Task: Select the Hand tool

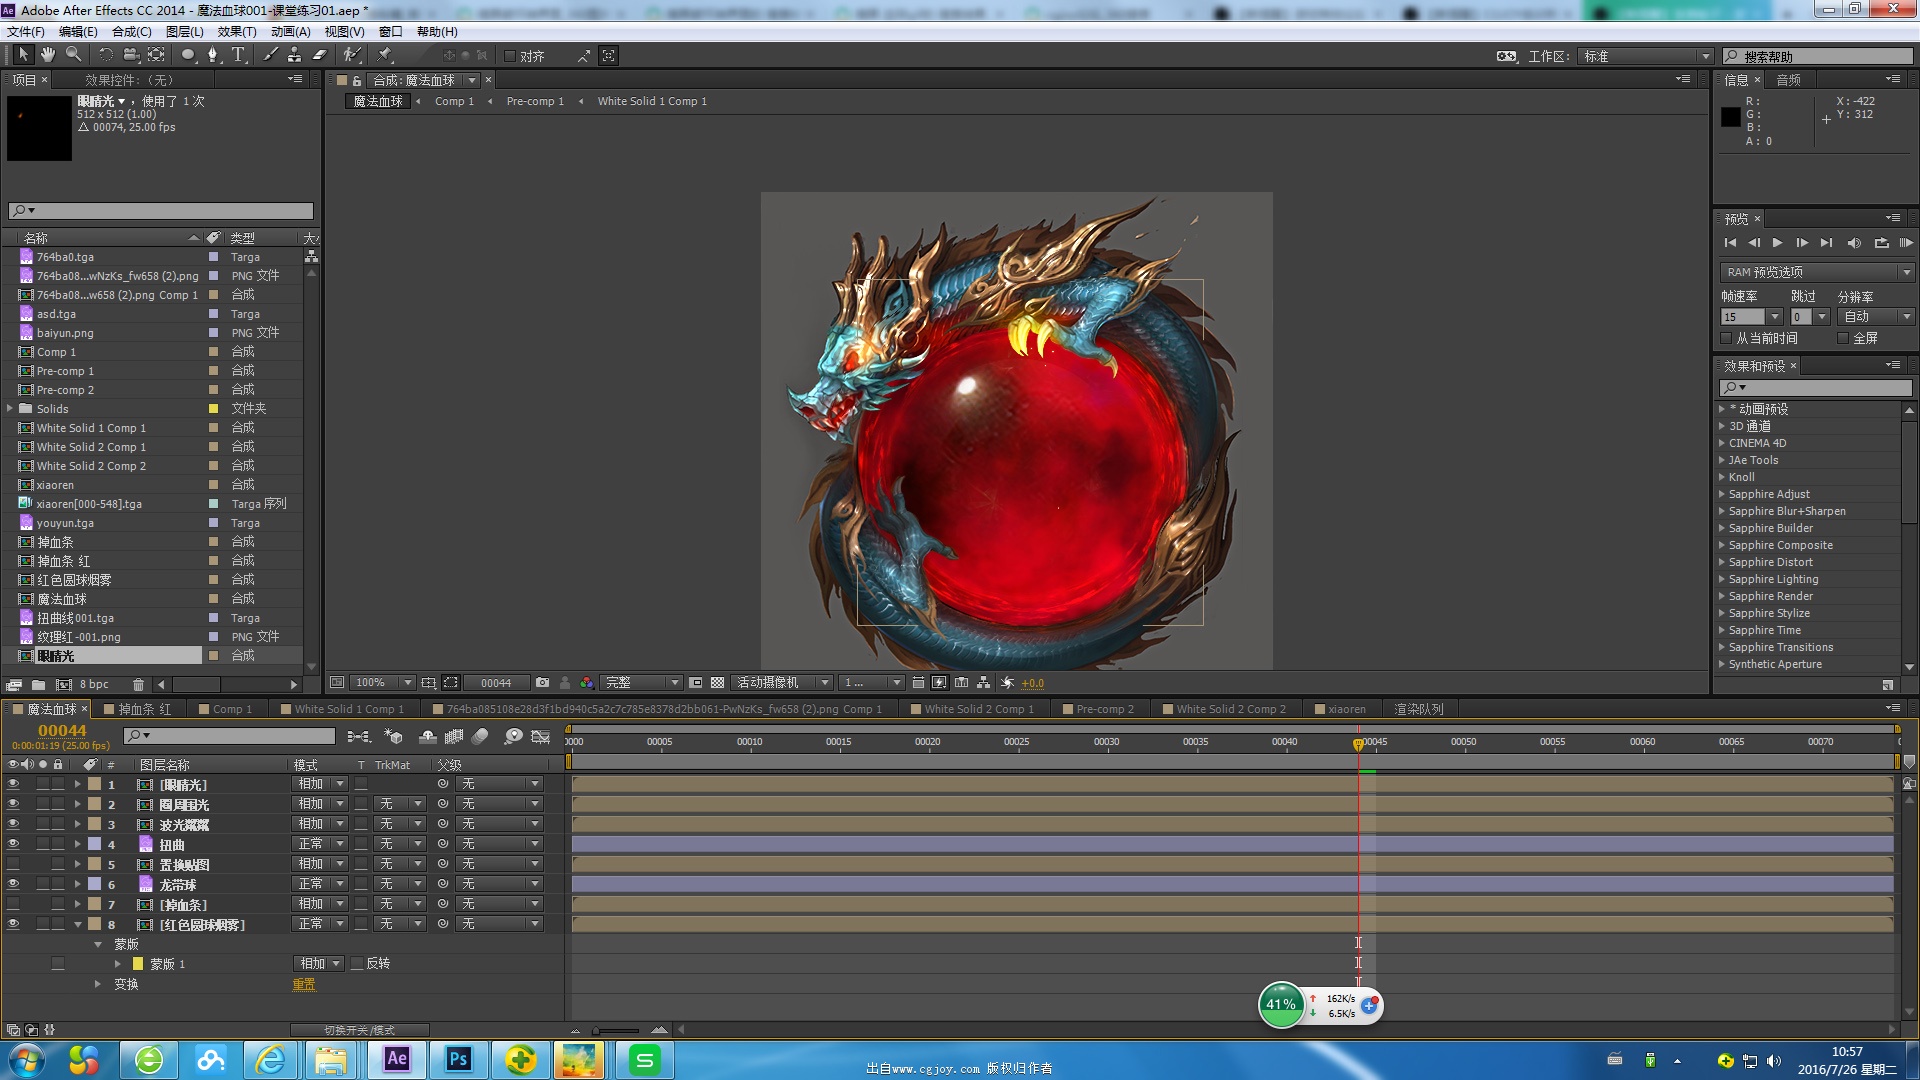Action: [x=47, y=55]
